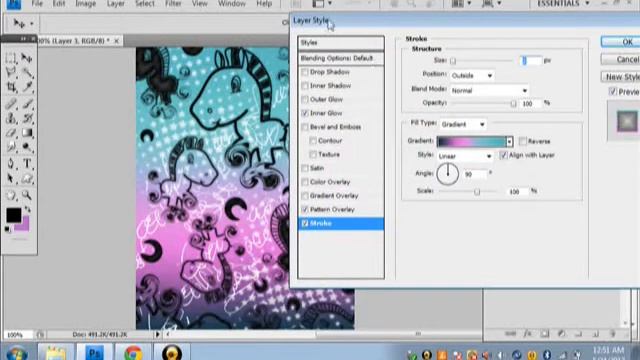Click the New Style button
This screenshot has width=640, height=360.
[x=620, y=77]
